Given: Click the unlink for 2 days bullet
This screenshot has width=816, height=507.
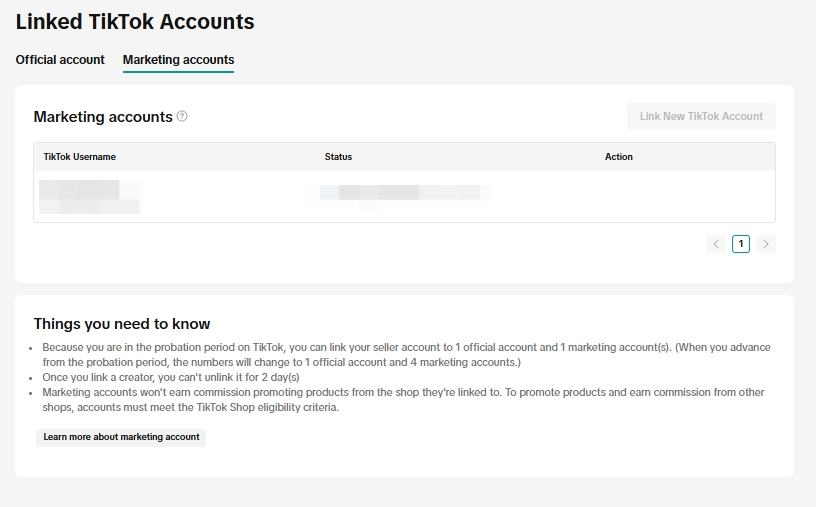Looking at the screenshot, I should [170, 377].
